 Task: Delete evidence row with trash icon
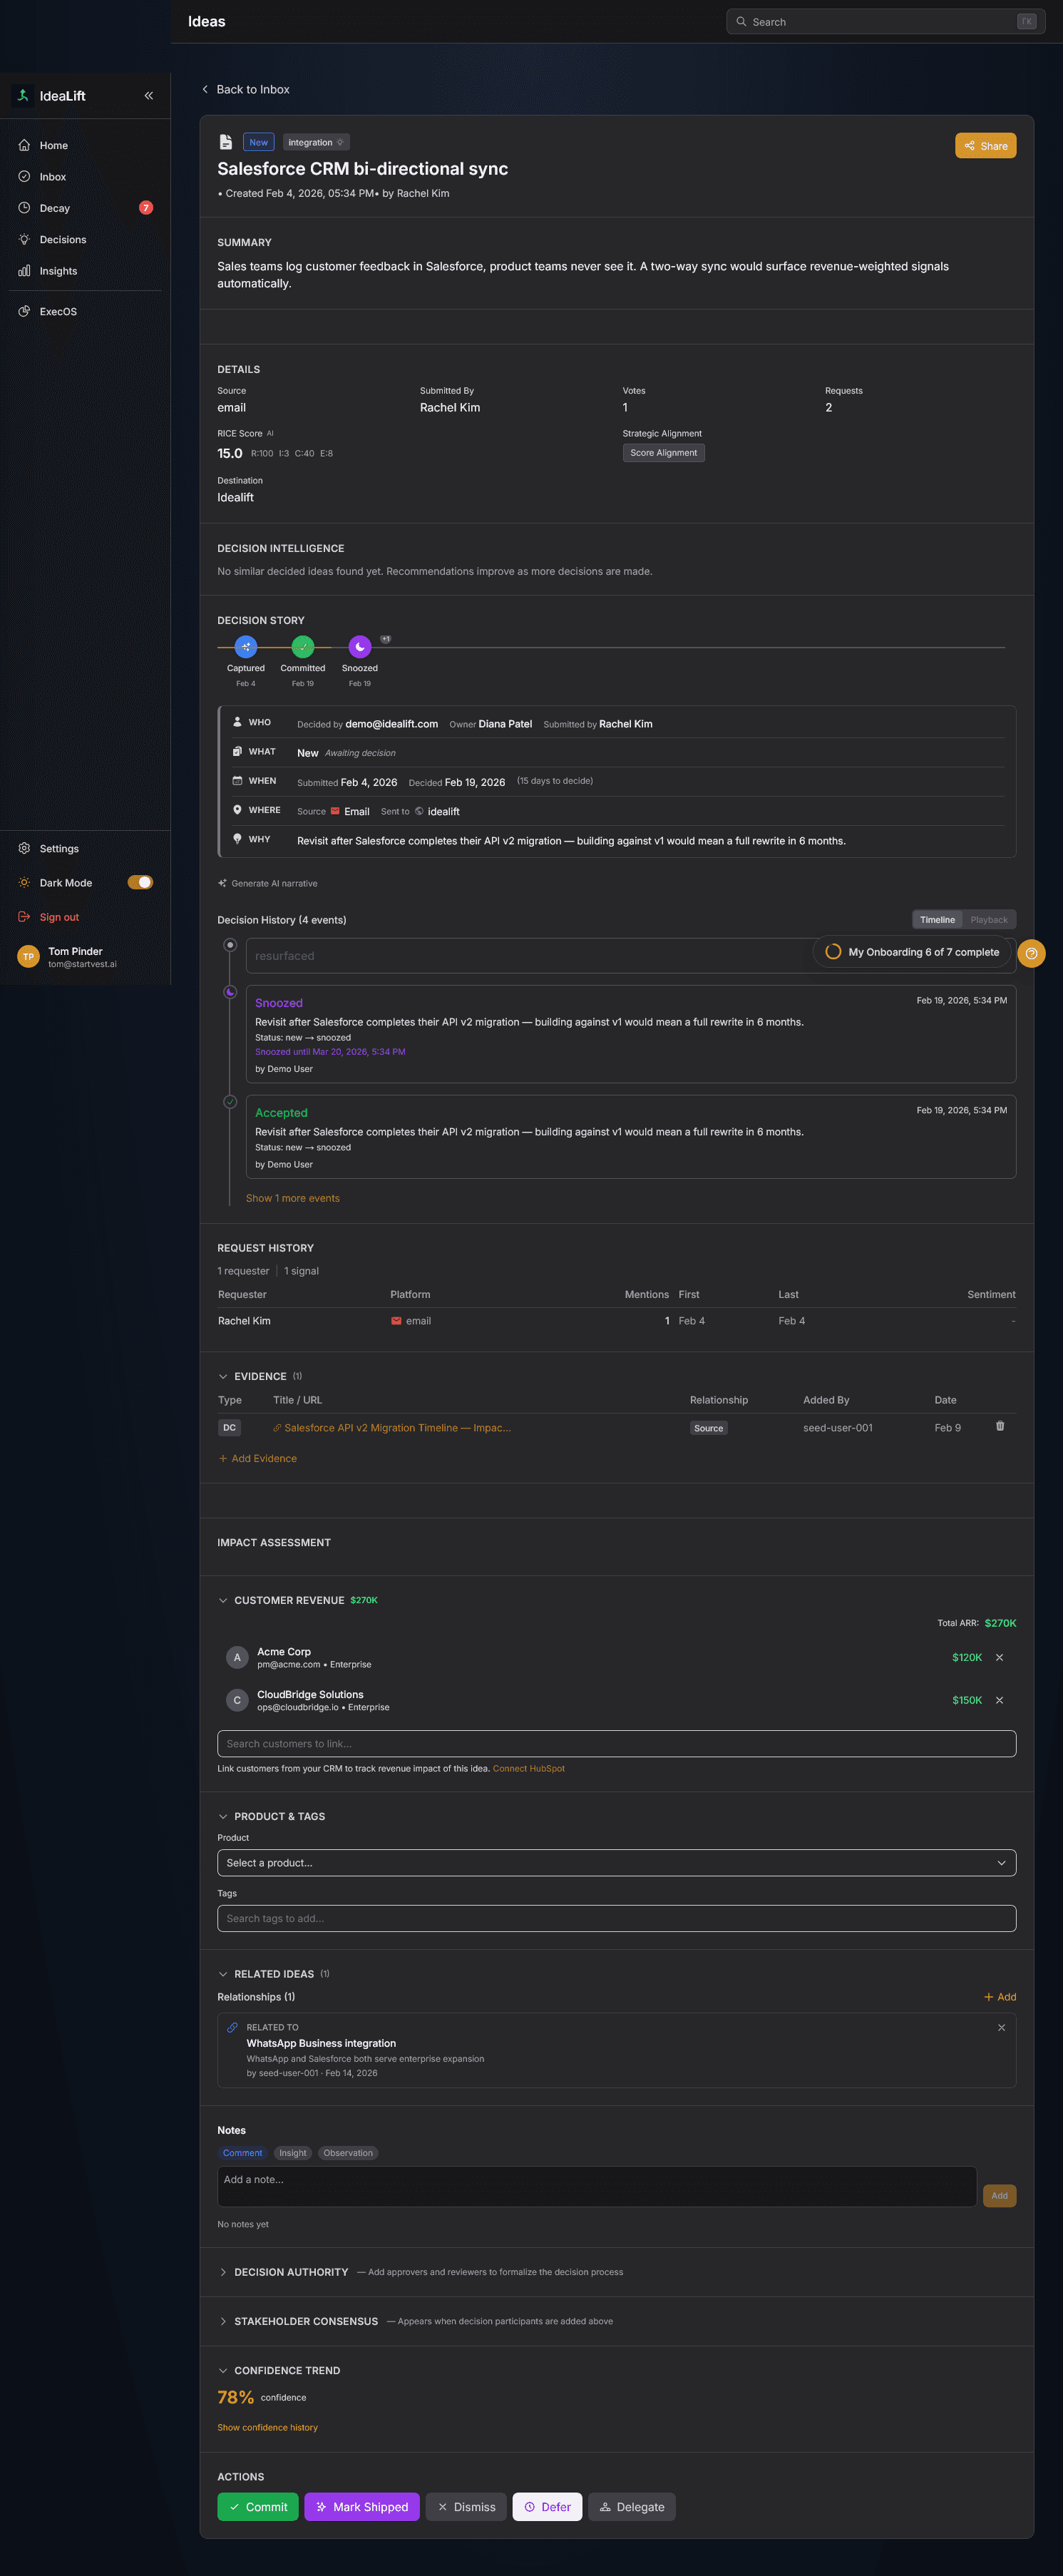pyautogui.click(x=1000, y=1426)
